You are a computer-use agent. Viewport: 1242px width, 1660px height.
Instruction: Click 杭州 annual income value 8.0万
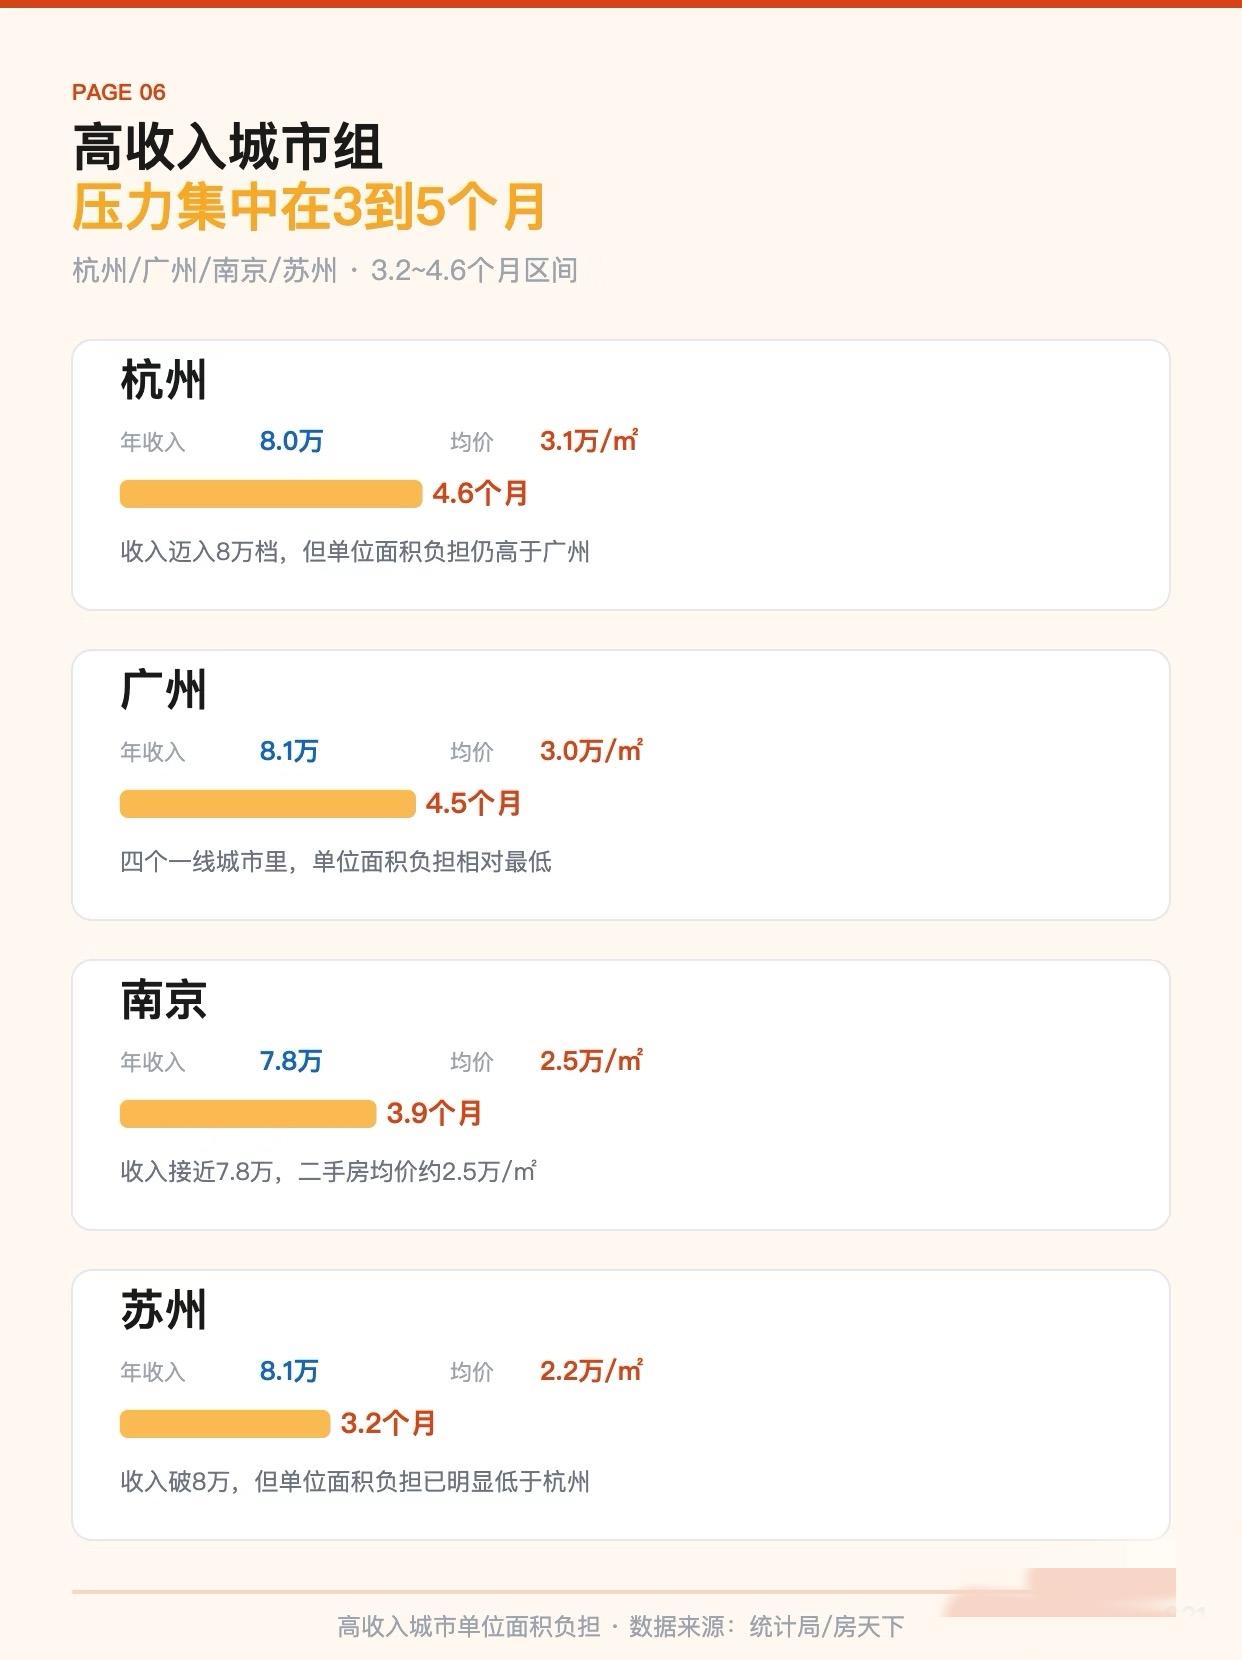291,441
